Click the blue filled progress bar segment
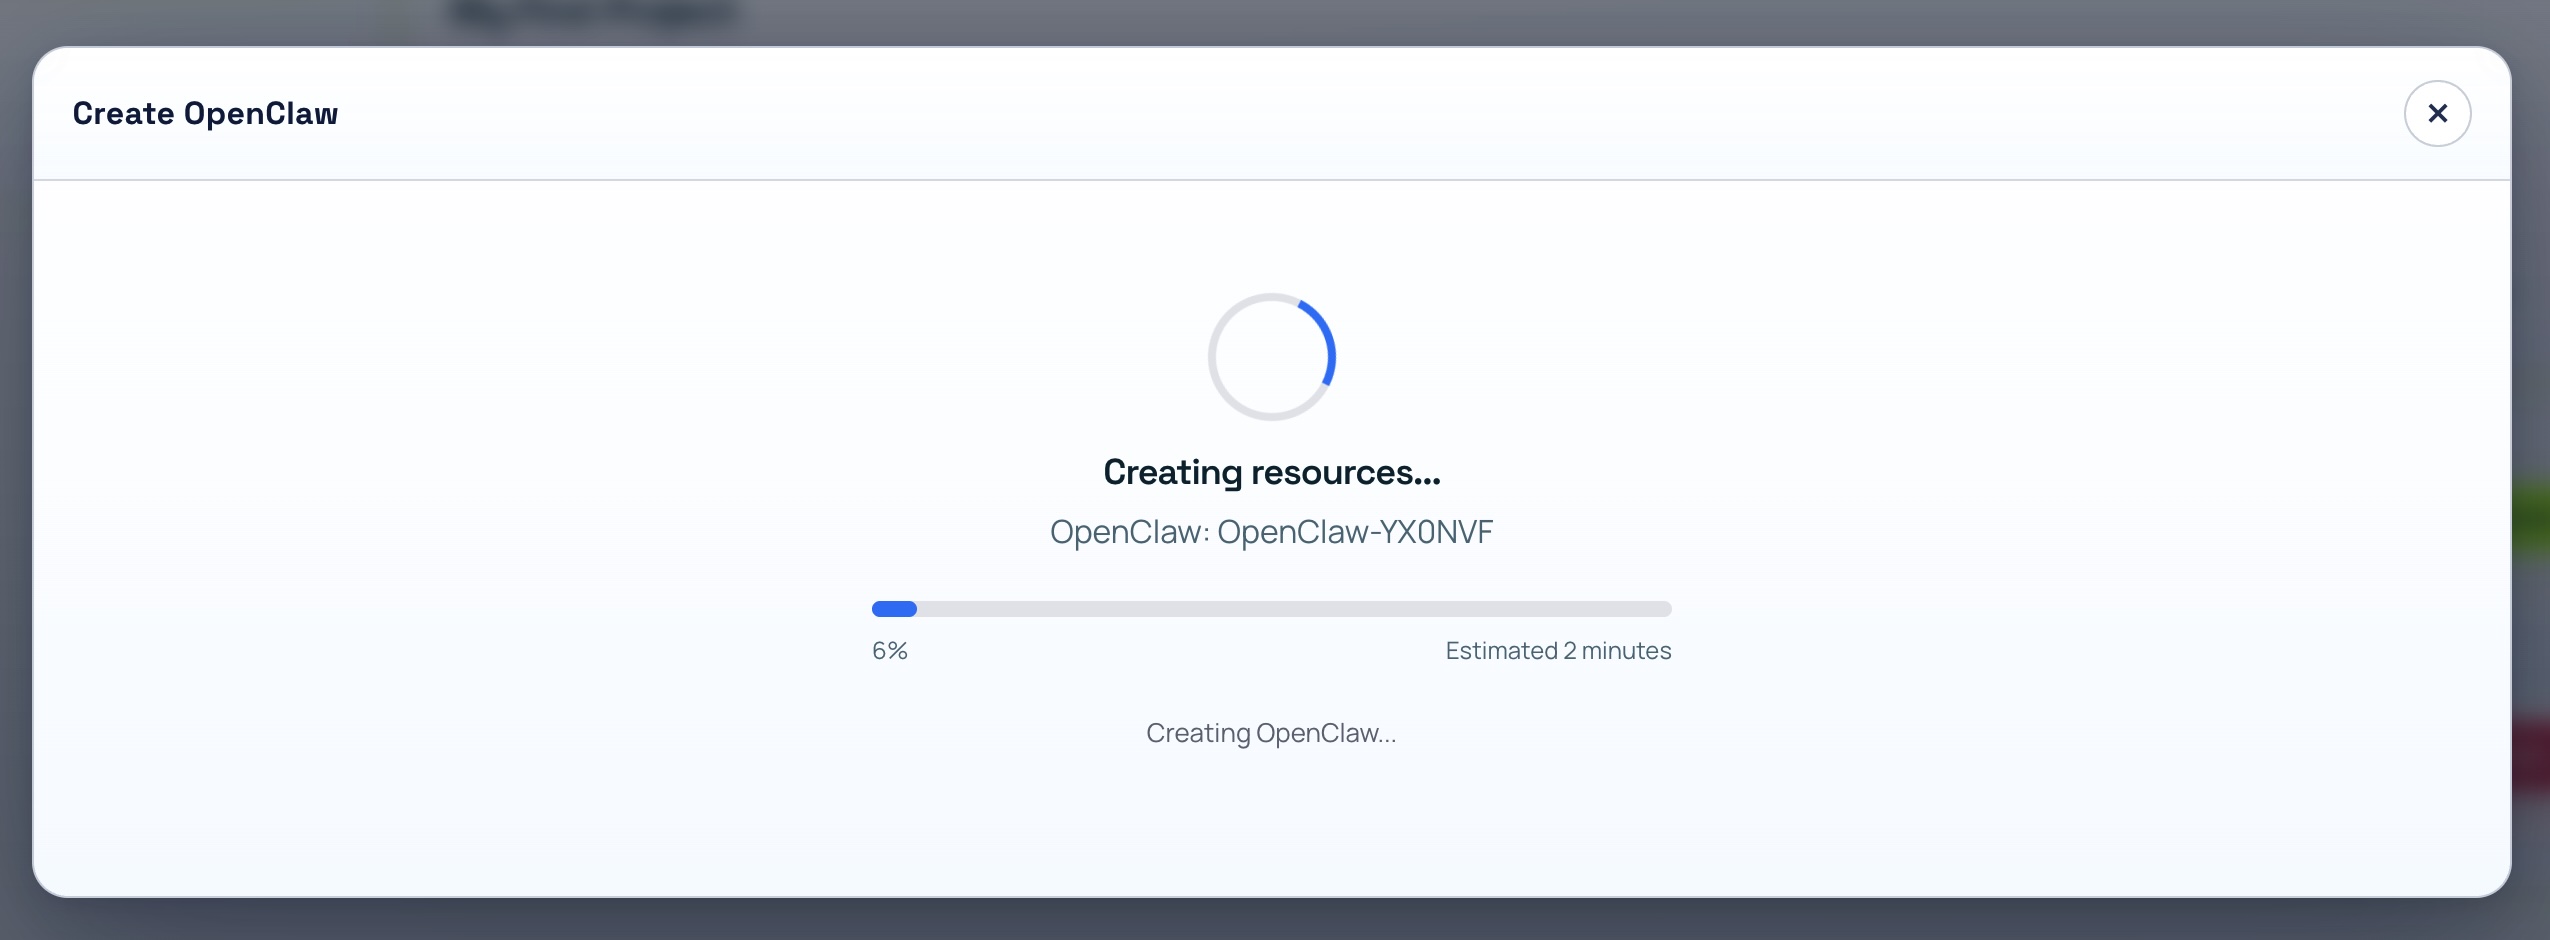The height and width of the screenshot is (940, 2550). pos(894,609)
